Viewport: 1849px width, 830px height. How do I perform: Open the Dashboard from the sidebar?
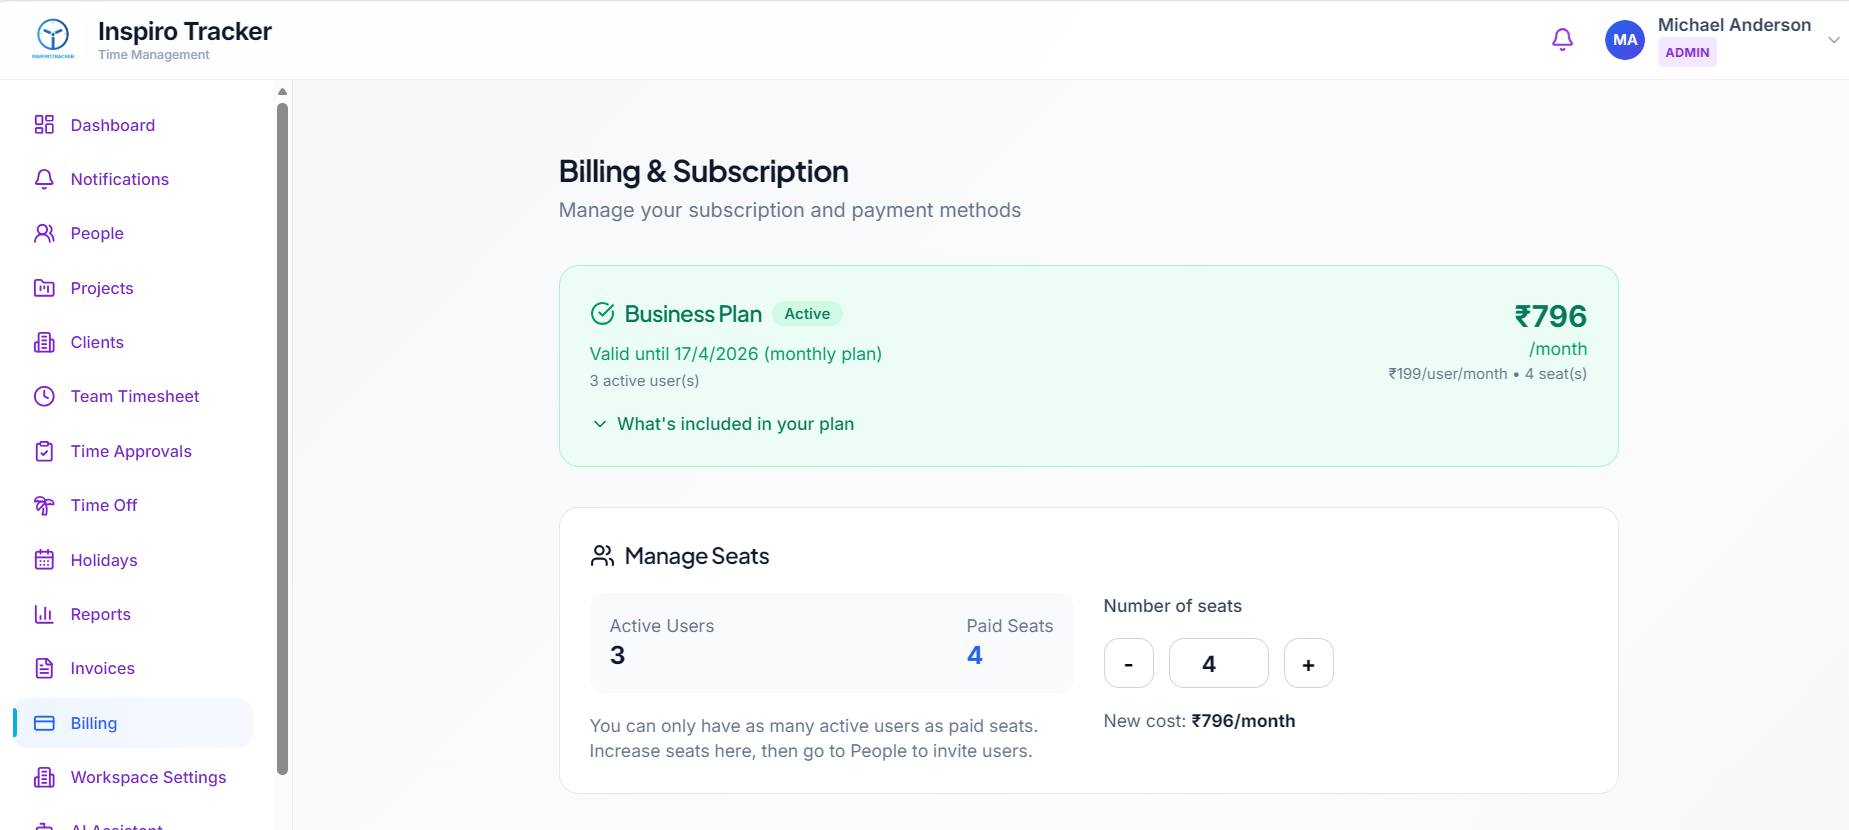click(x=111, y=125)
